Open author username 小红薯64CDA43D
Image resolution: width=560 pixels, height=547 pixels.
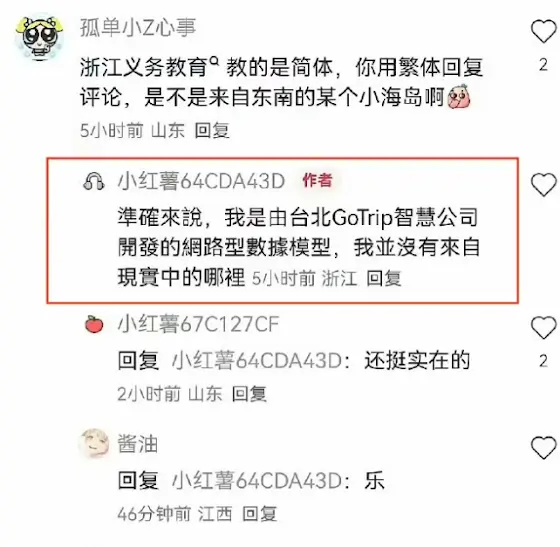201,181
